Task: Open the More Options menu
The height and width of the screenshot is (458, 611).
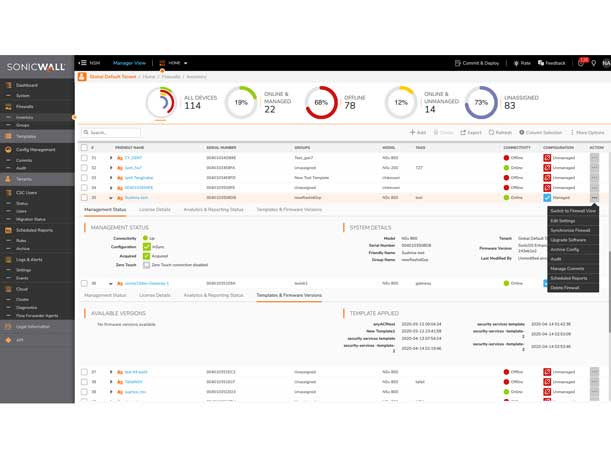Action: point(588,132)
